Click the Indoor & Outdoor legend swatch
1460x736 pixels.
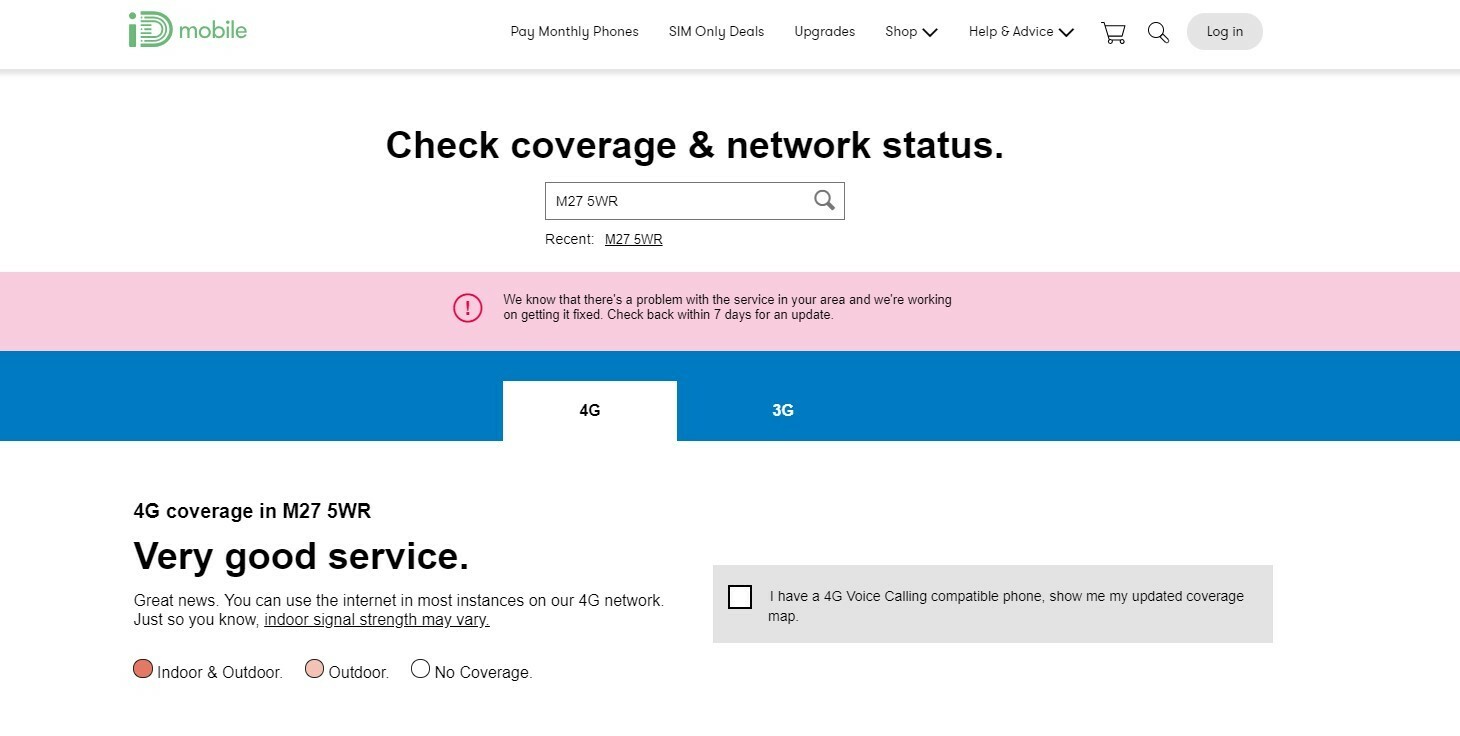[x=143, y=669]
